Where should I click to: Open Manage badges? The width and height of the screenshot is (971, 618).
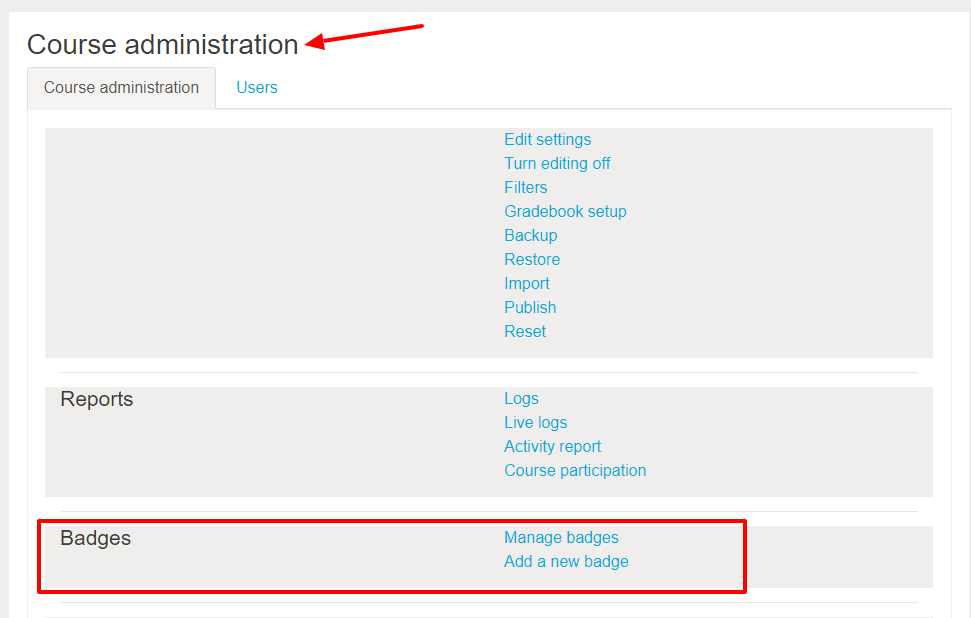point(561,537)
